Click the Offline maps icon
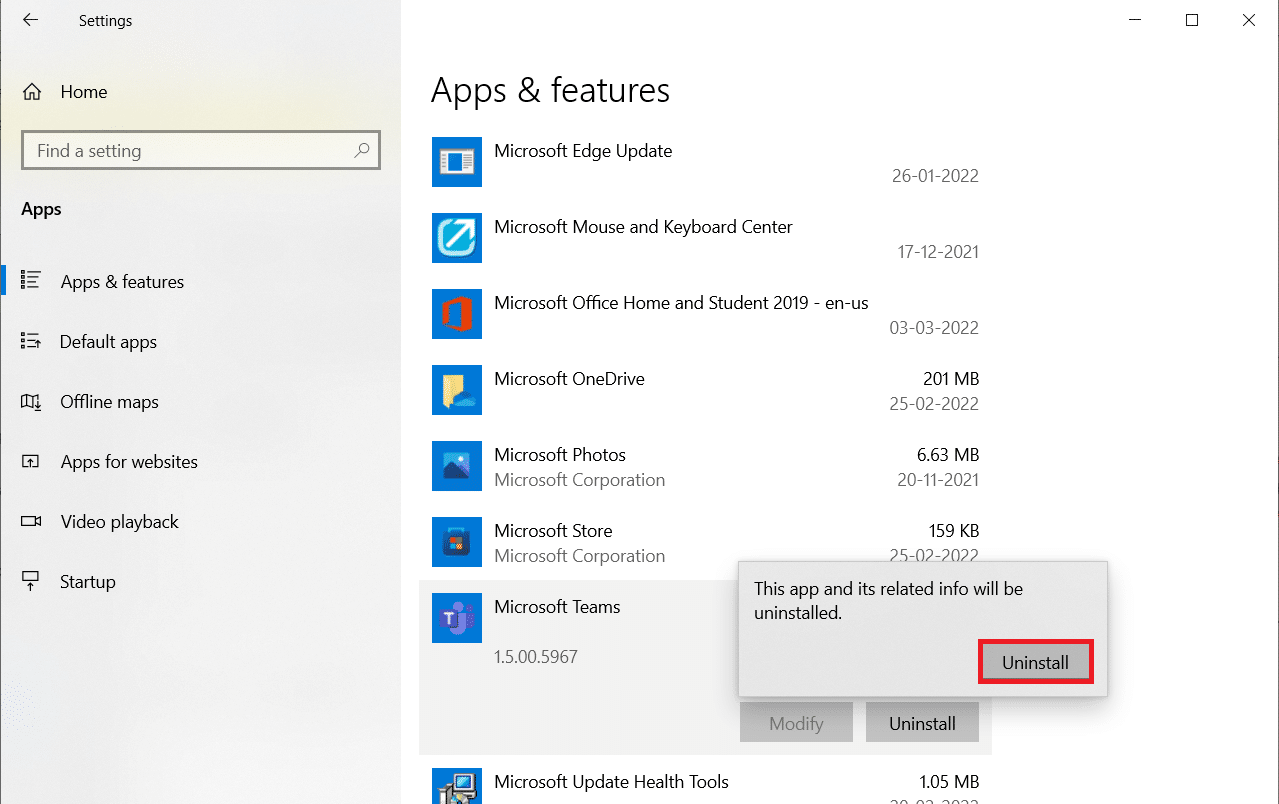The width and height of the screenshot is (1279, 804). pos(31,401)
